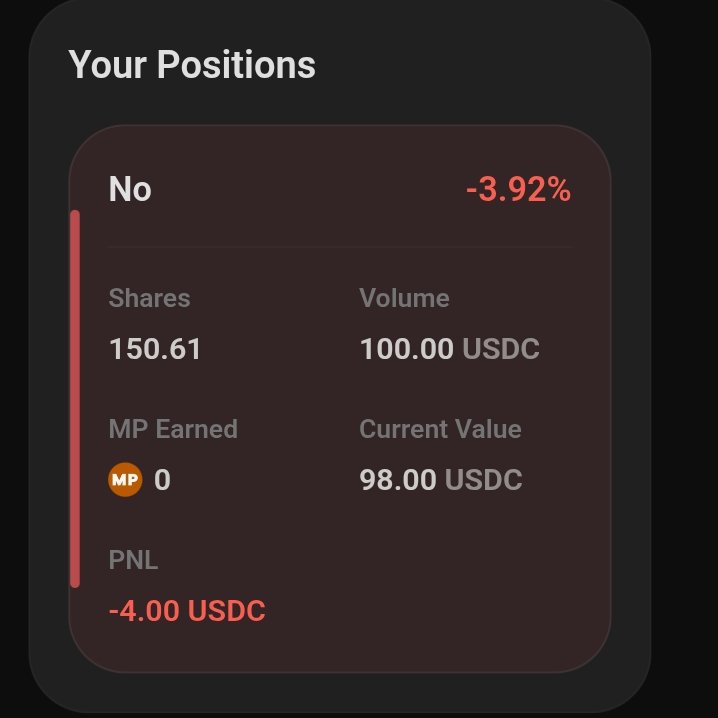The width and height of the screenshot is (718, 718).
Task: Select the Your Positions heading
Action: coord(192,65)
